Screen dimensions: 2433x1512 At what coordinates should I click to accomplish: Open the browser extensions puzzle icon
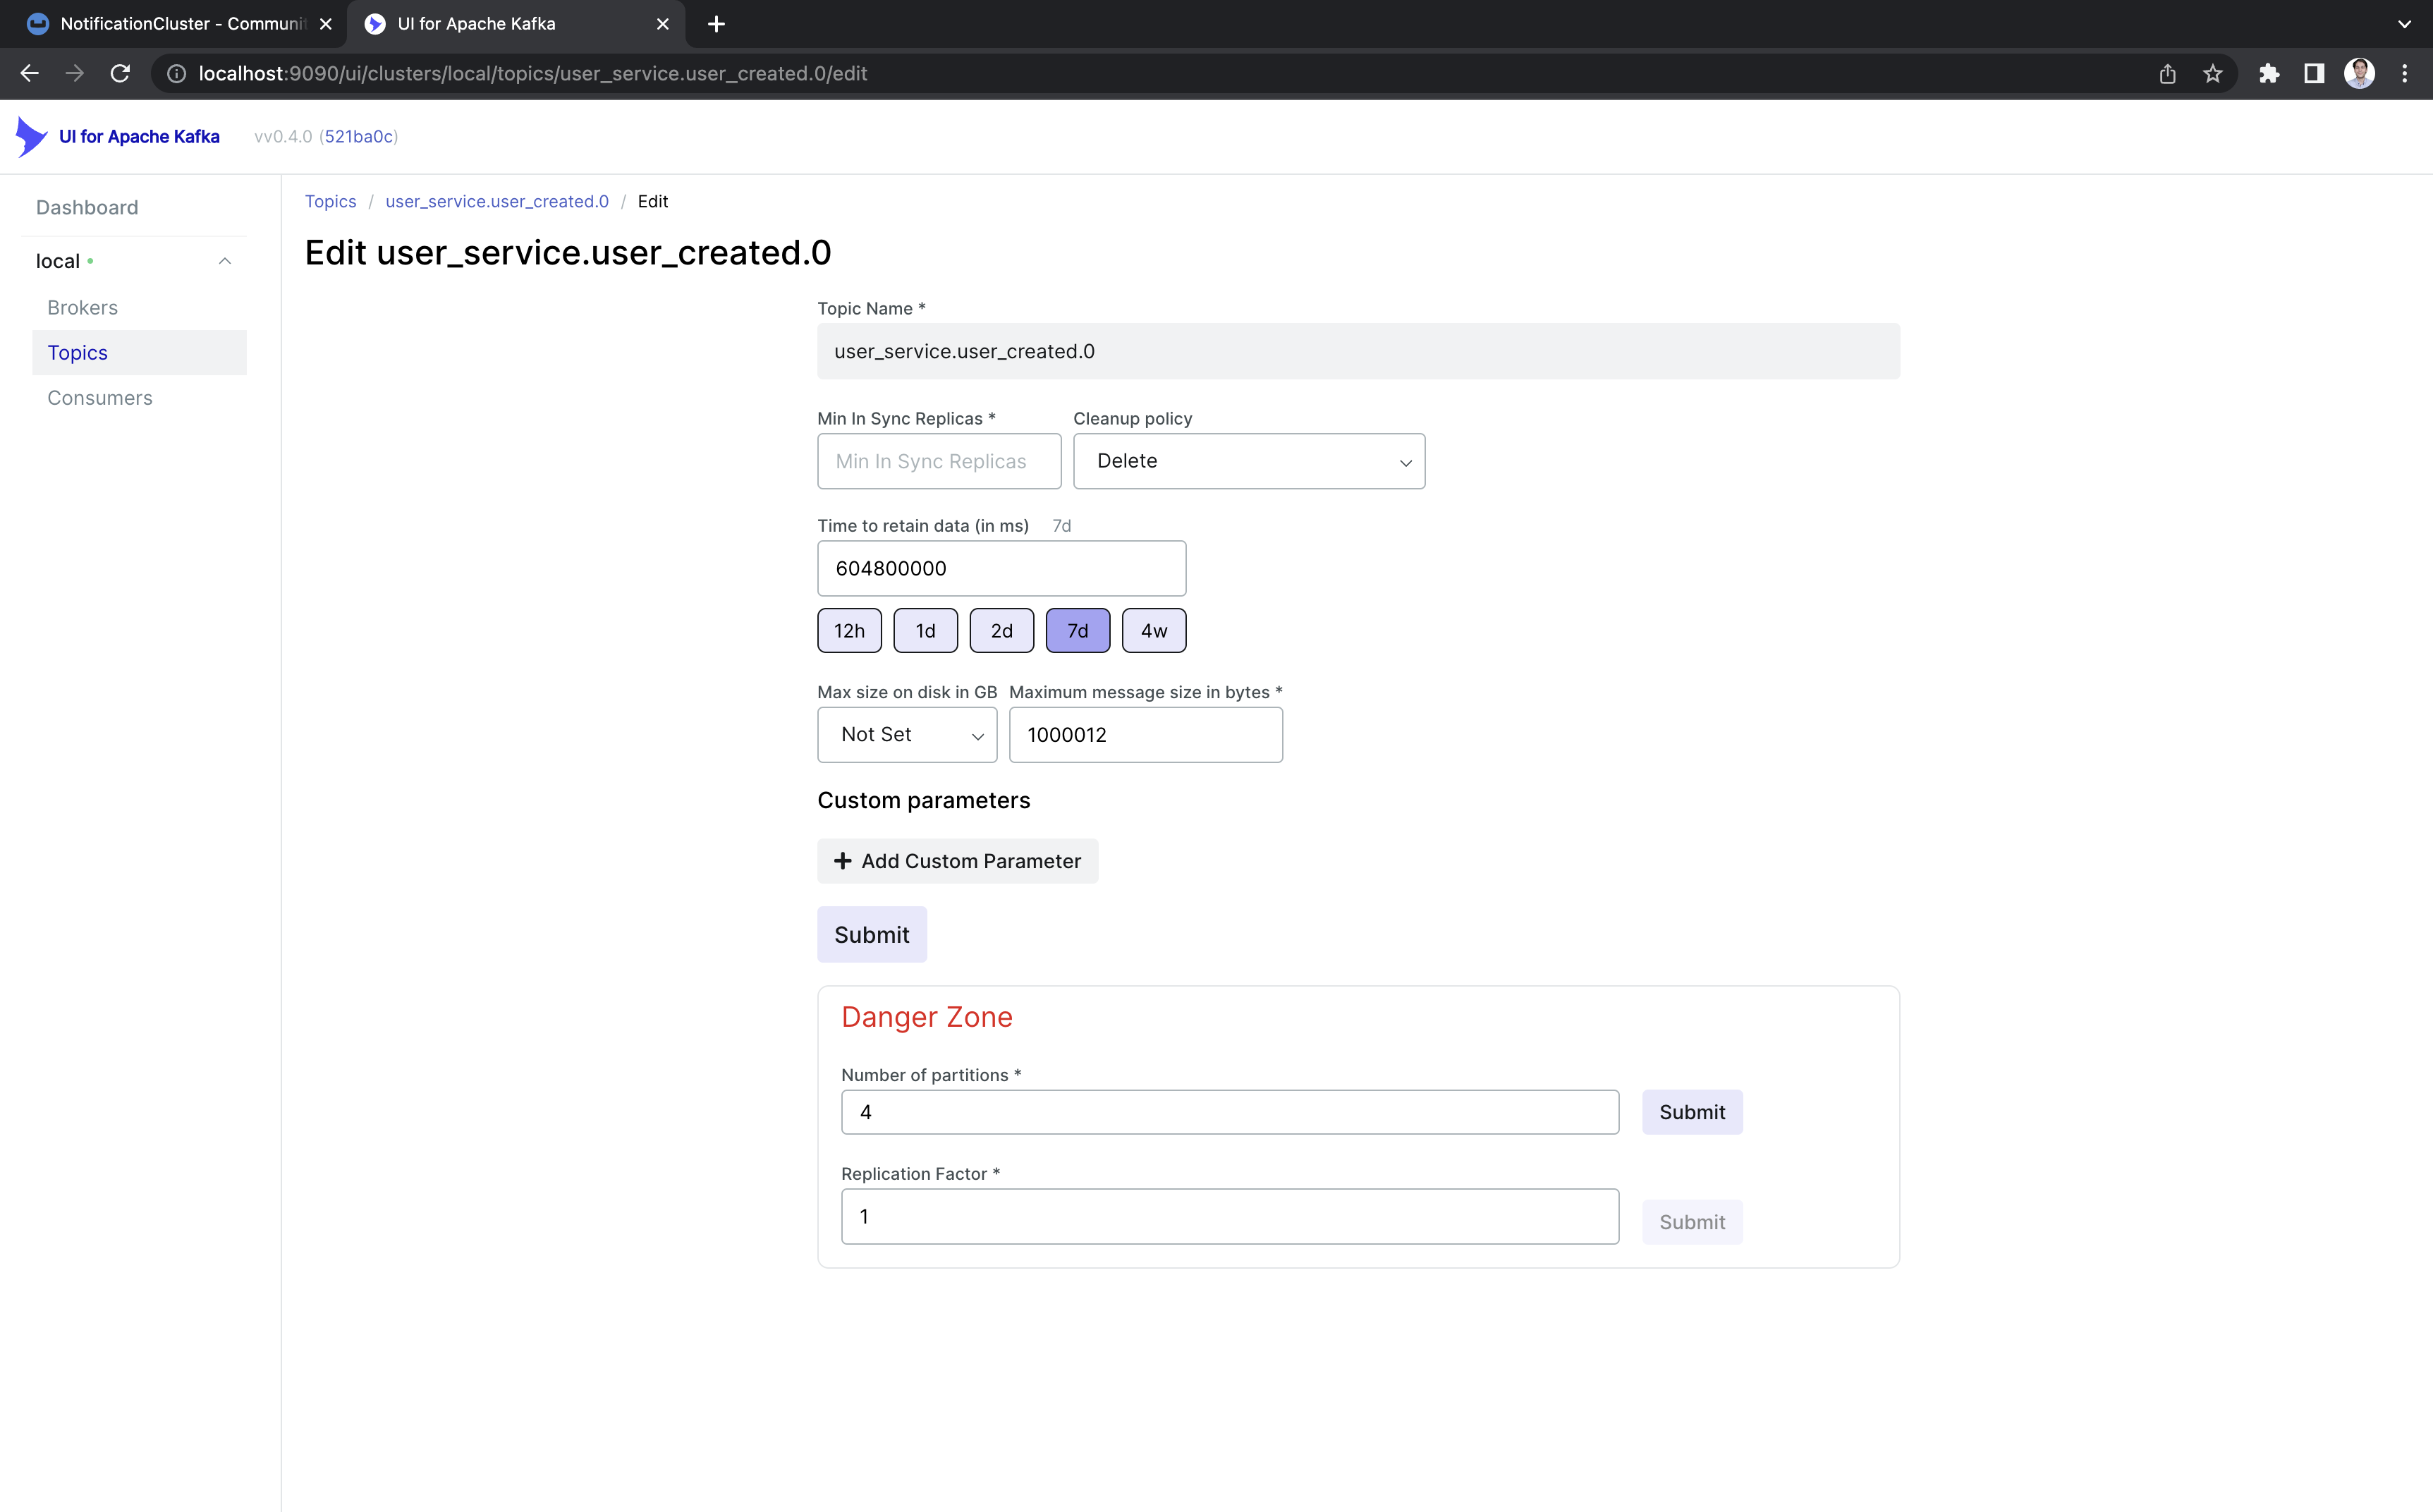coord(2268,74)
